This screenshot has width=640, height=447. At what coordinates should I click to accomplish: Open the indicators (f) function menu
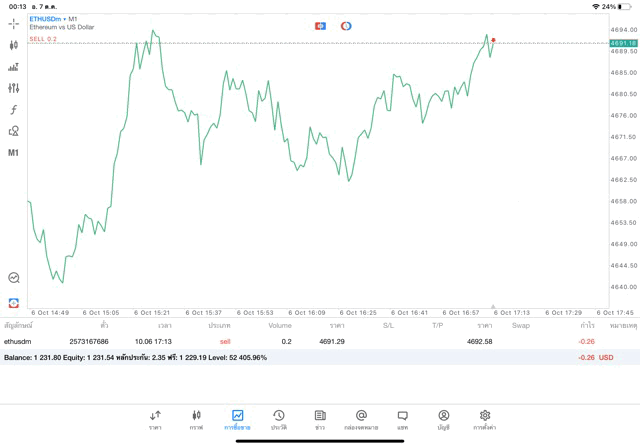click(x=14, y=109)
